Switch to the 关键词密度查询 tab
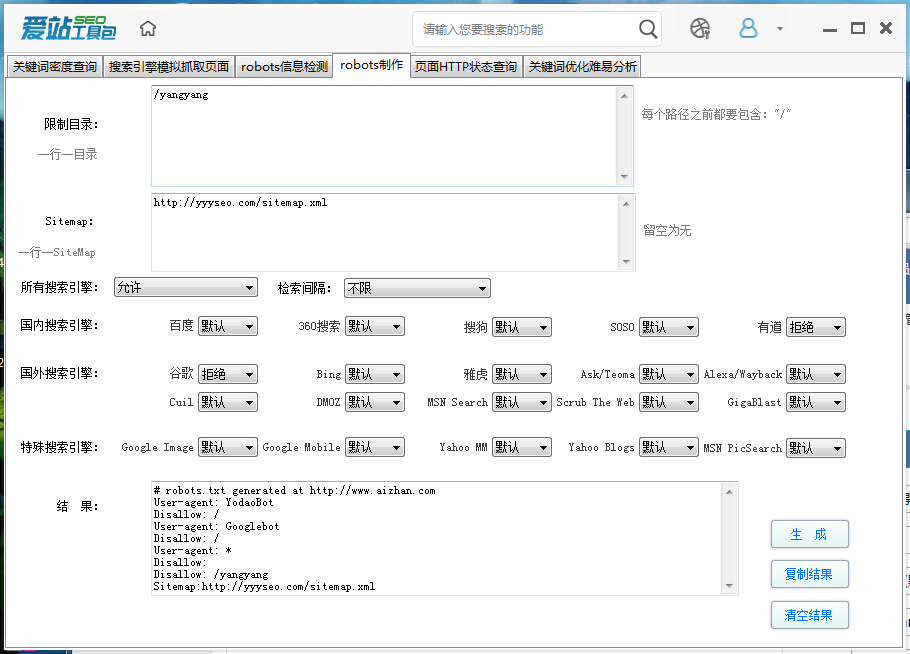The width and height of the screenshot is (910, 654). (x=55, y=67)
